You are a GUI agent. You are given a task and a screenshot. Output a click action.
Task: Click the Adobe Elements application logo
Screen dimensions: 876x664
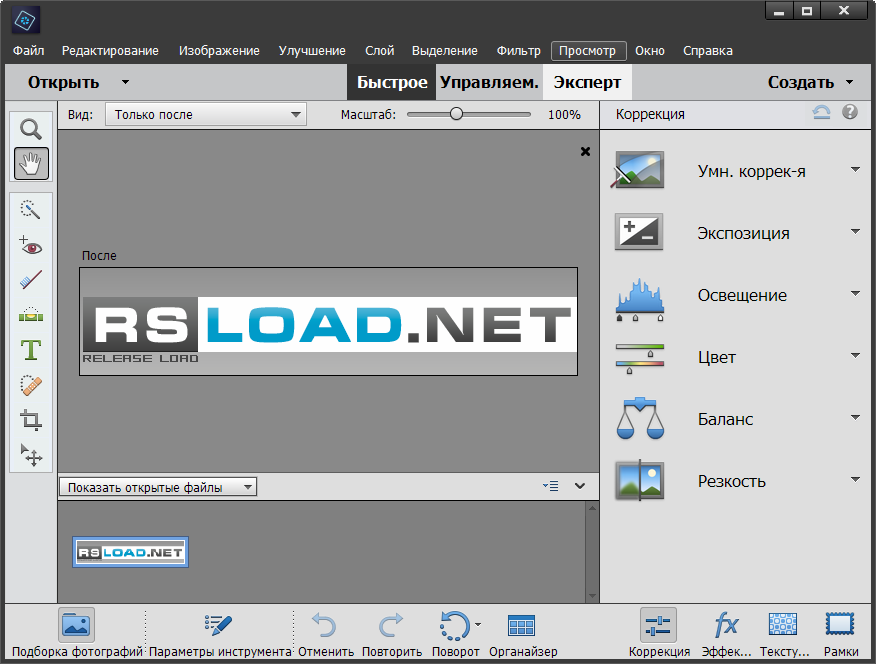[25, 21]
